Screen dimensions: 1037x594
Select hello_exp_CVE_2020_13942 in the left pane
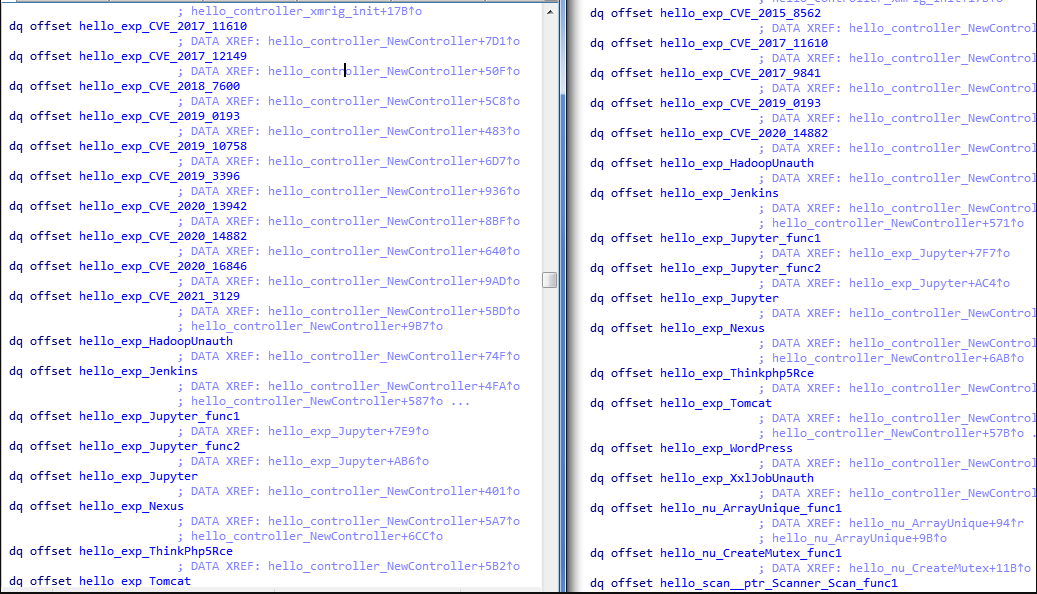click(163, 206)
